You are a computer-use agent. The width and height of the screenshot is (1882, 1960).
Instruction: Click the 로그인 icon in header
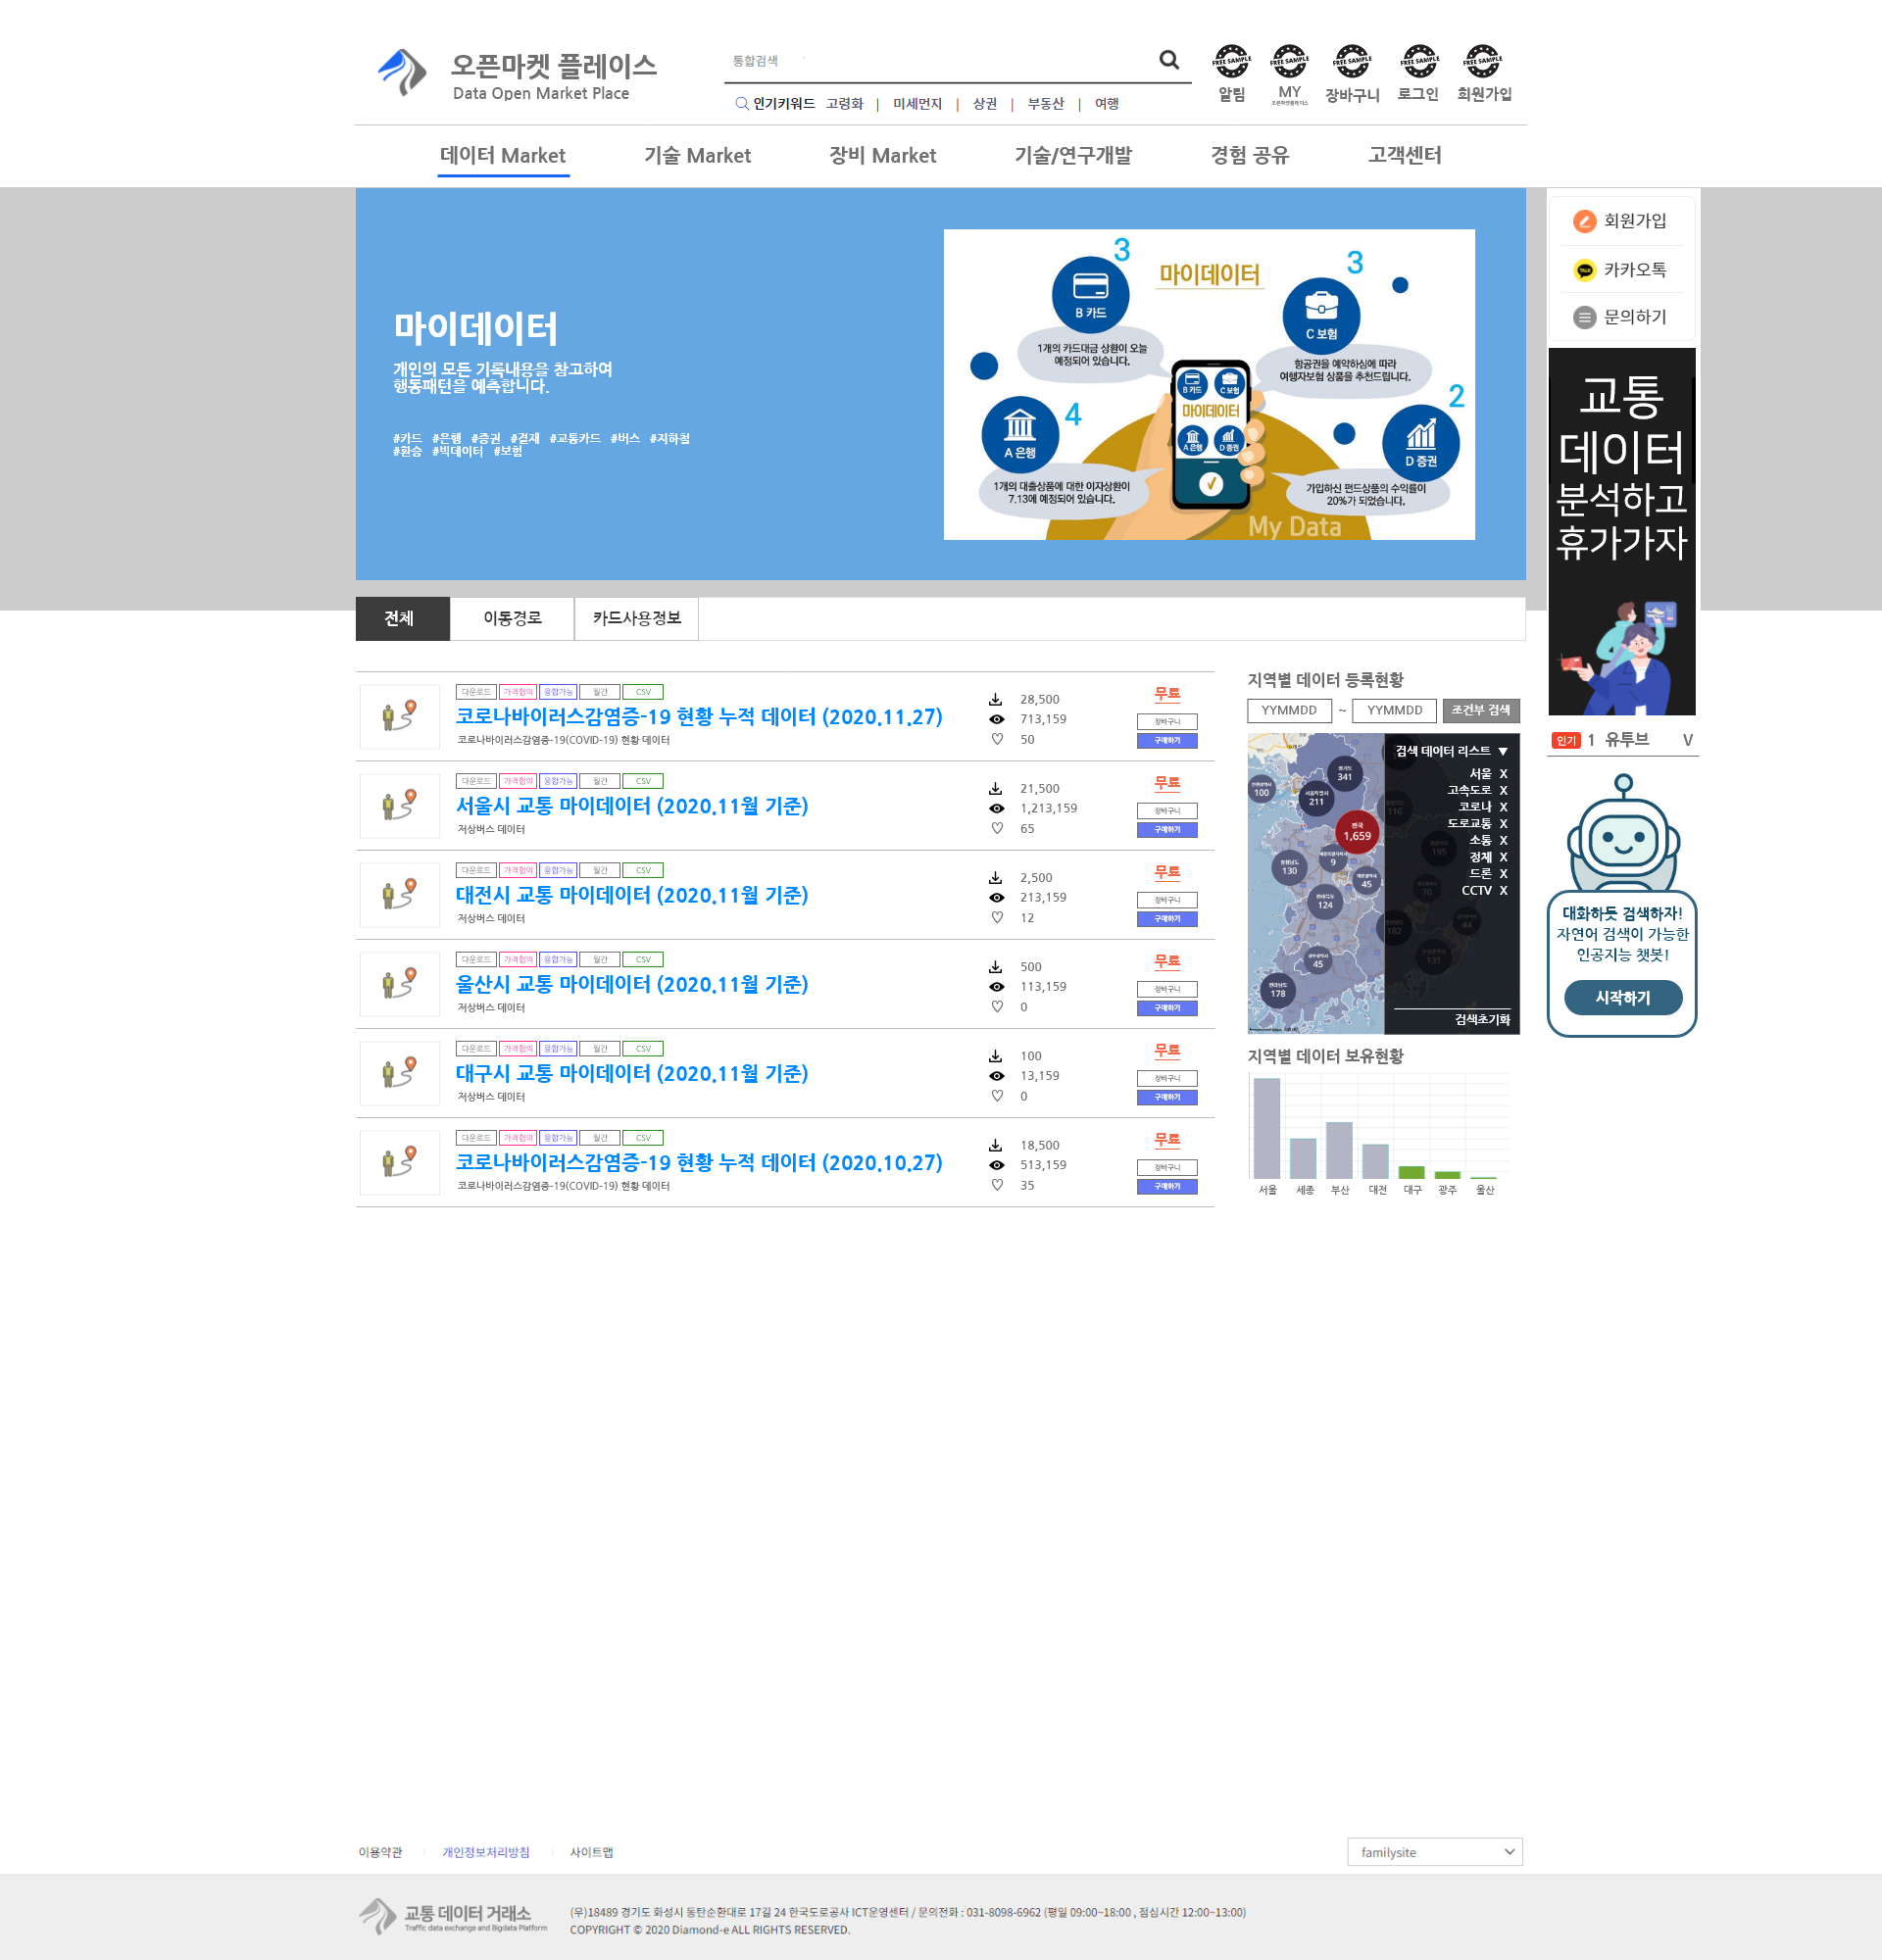click(1418, 62)
